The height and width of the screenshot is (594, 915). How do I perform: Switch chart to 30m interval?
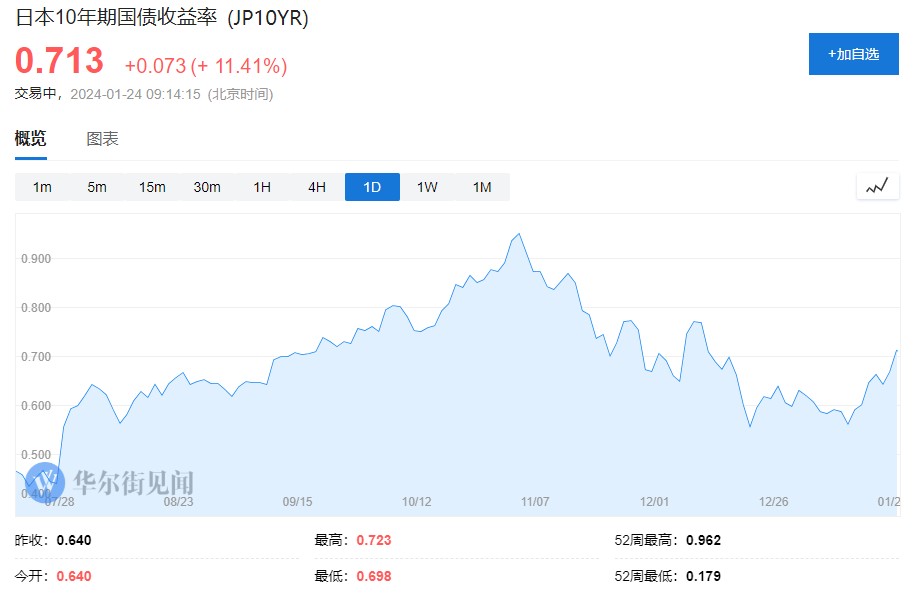207,187
